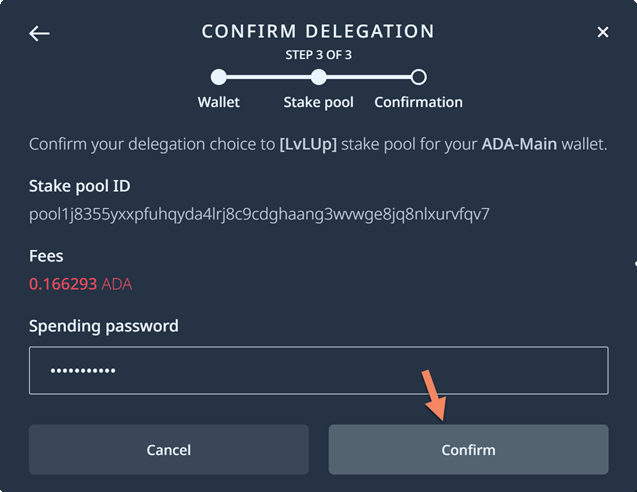Click the back arrow icon

(x=39, y=33)
